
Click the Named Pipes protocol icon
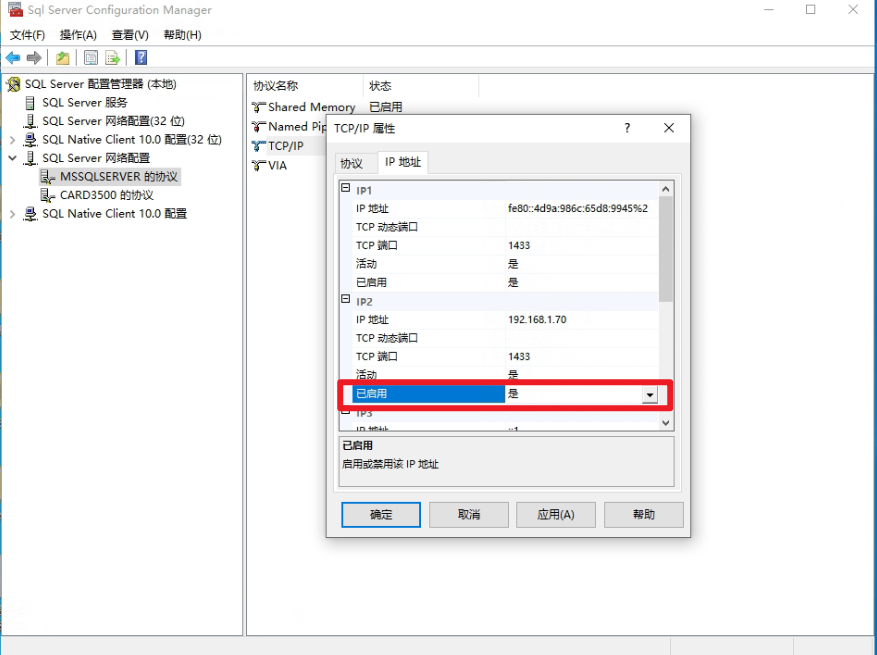click(258, 126)
